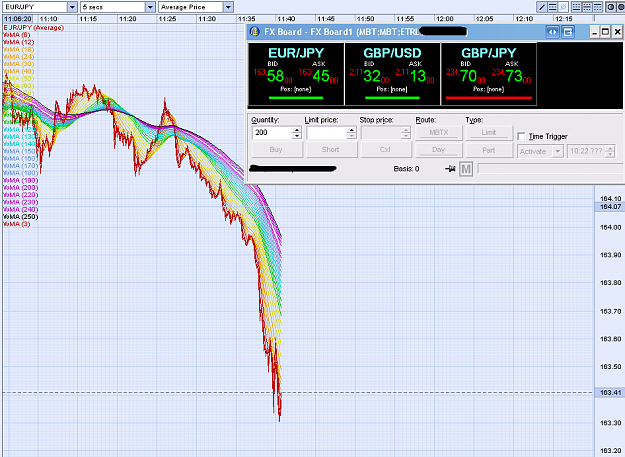This screenshot has width=625, height=457.
Task: Click the Short button
Action: [330, 150]
